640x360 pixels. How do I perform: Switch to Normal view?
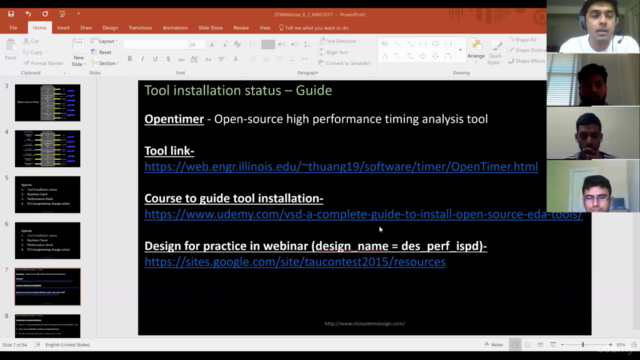[516, 345]
